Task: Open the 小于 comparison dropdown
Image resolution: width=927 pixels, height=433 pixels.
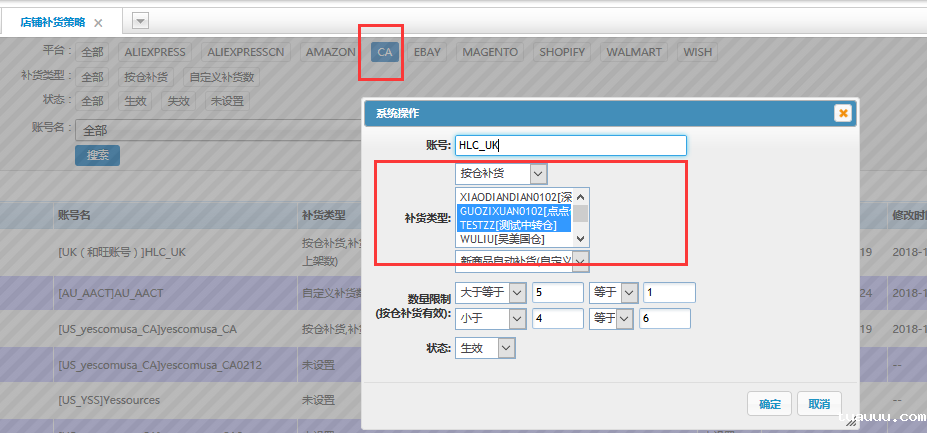Action: pos(516,319)
